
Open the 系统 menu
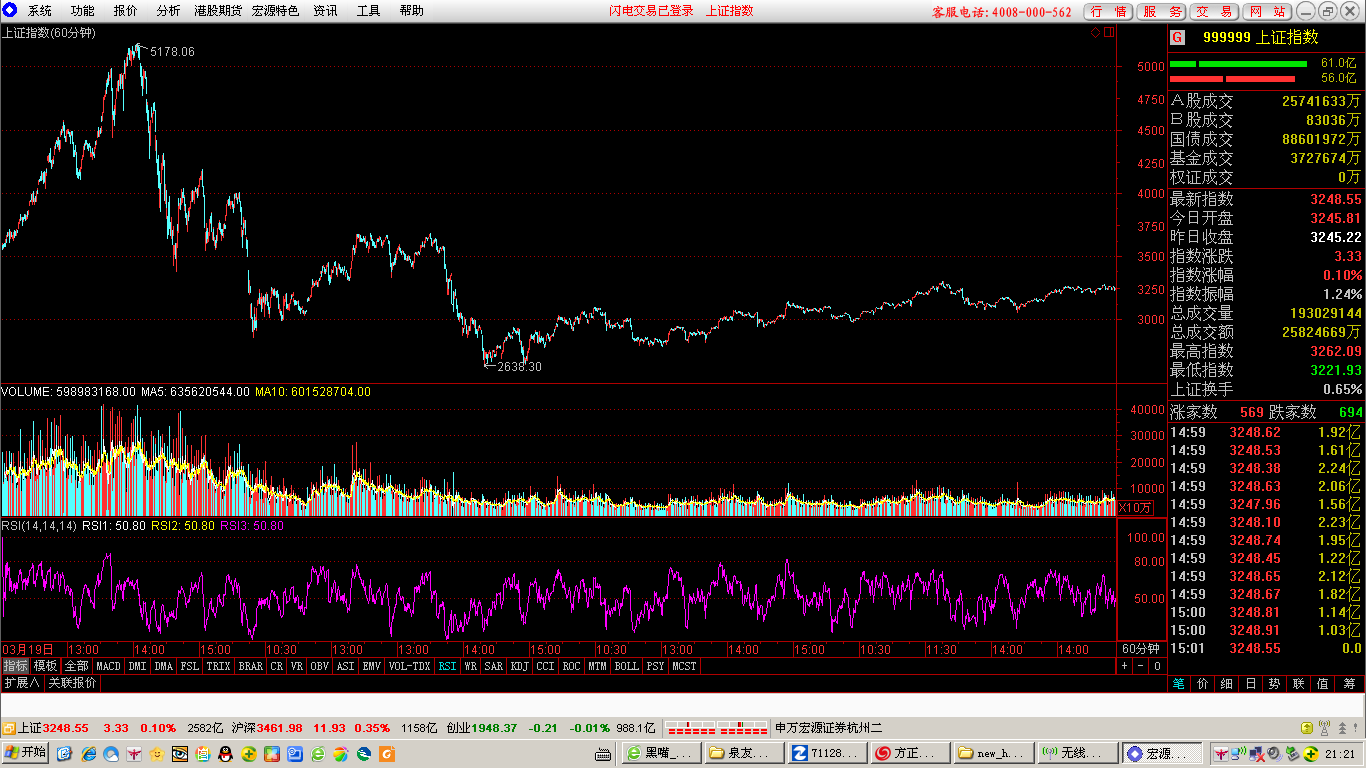point(40,11)
